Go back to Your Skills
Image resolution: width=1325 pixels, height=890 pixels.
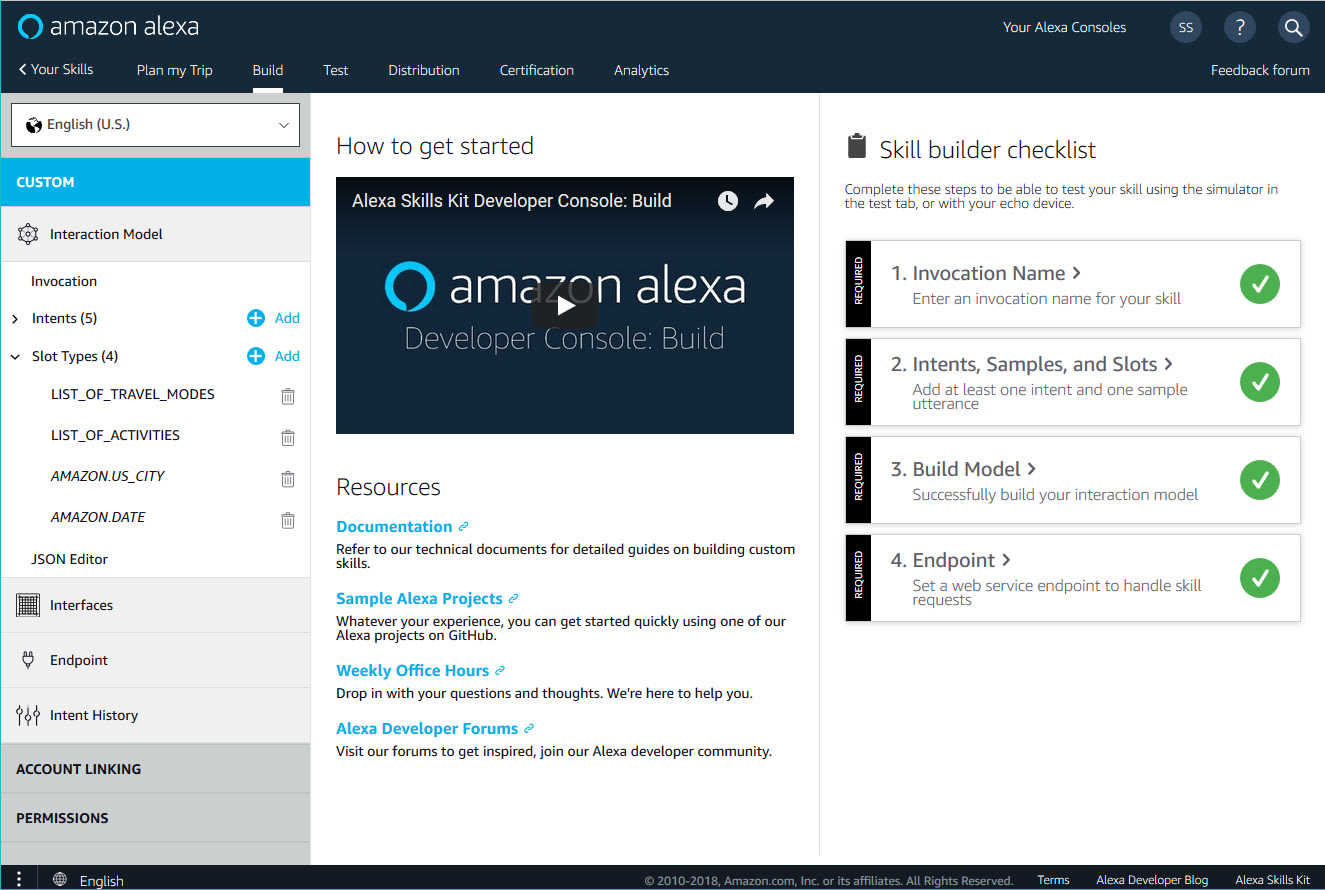[x=56, y=69]
